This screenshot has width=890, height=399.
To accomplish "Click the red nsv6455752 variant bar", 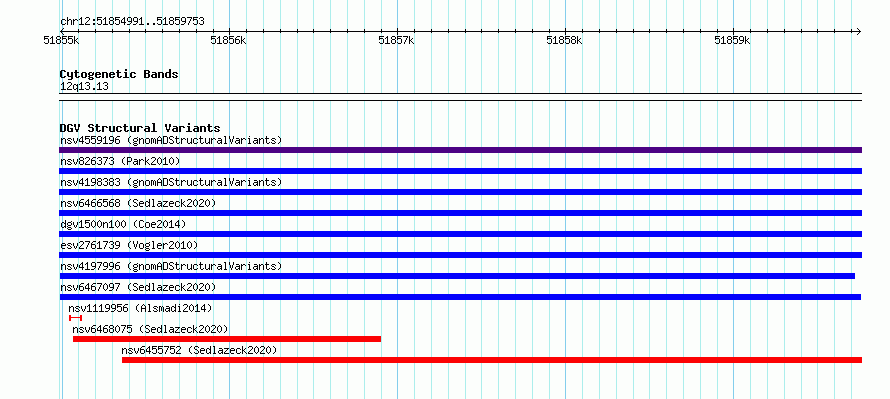I will [x=492, y=360].
